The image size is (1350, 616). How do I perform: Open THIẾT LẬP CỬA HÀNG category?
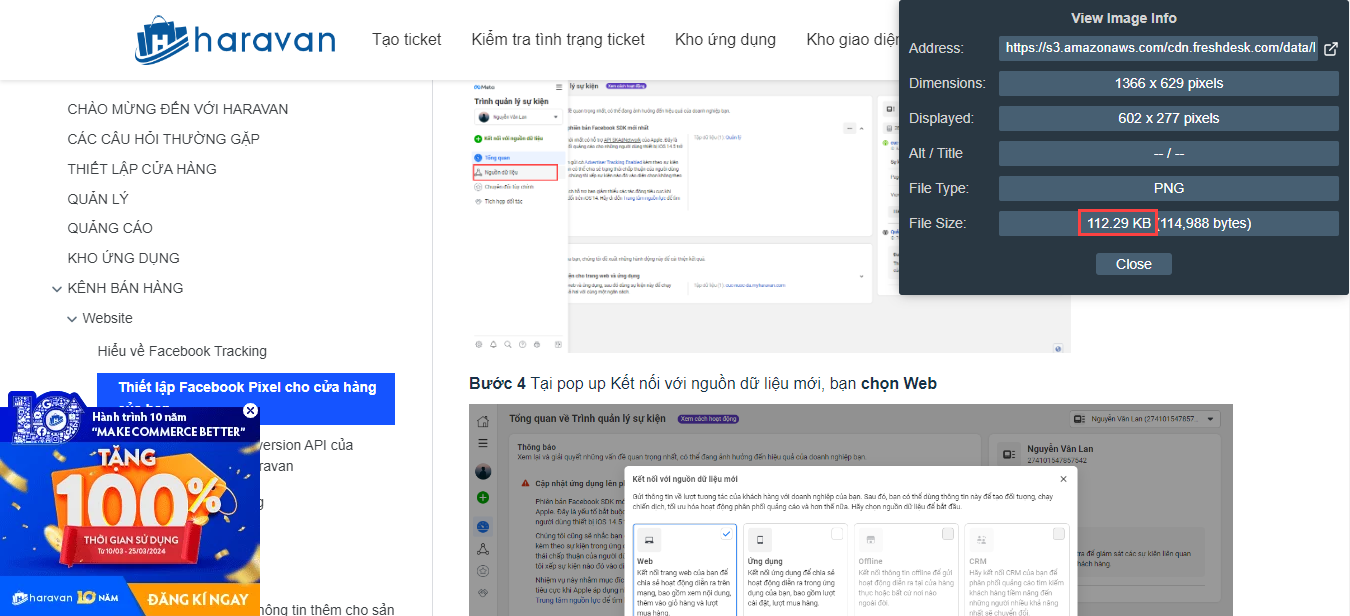pyautogui.click(x=142, y=169)
